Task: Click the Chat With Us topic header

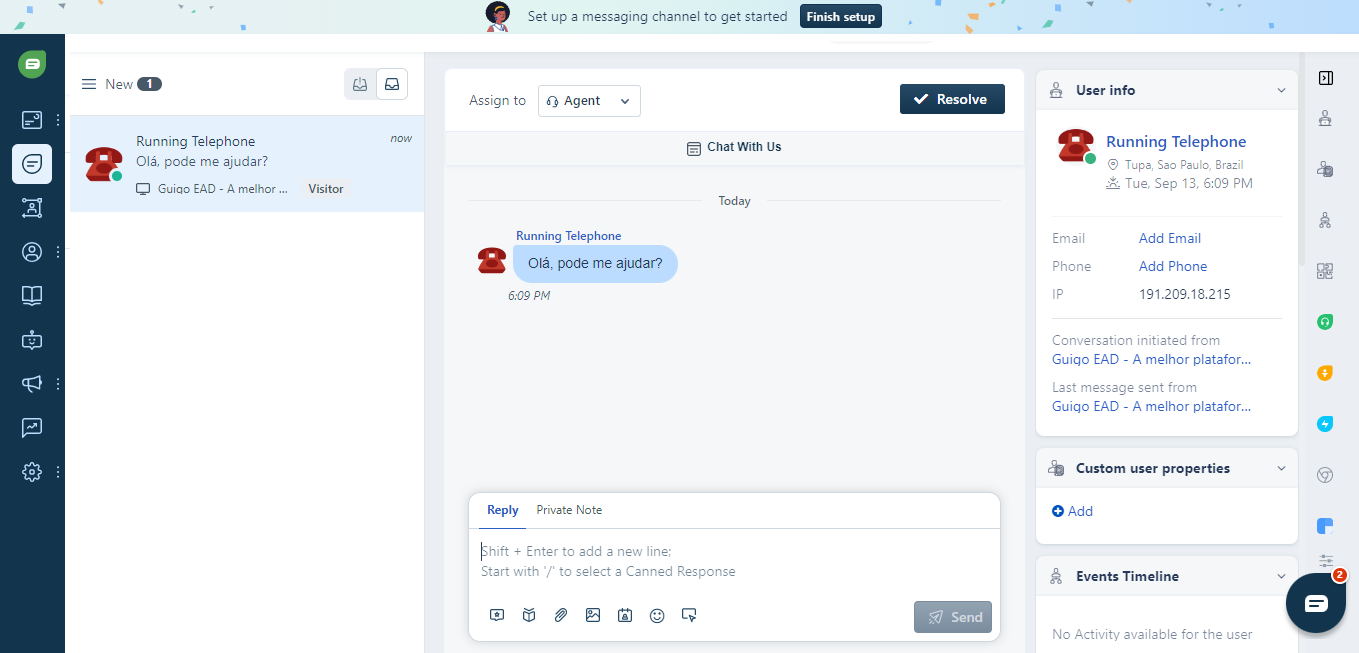Action: tap(734, 147)
